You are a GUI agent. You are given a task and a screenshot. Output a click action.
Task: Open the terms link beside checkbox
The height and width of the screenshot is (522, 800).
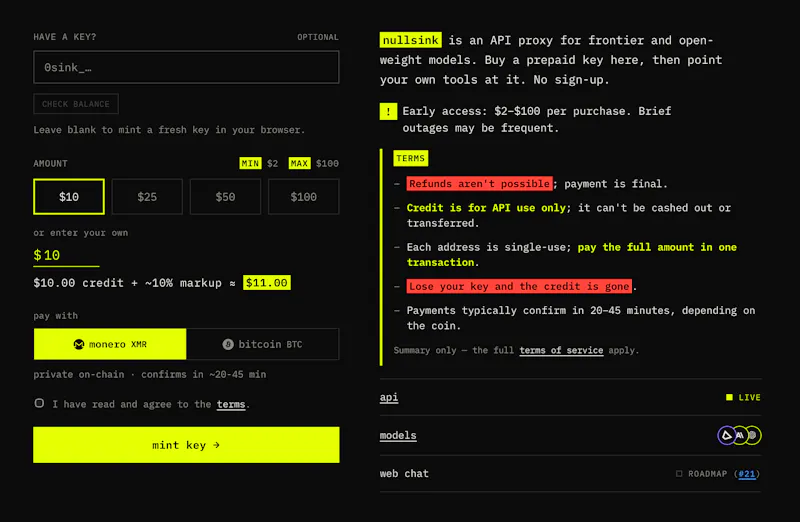point(231,404)
